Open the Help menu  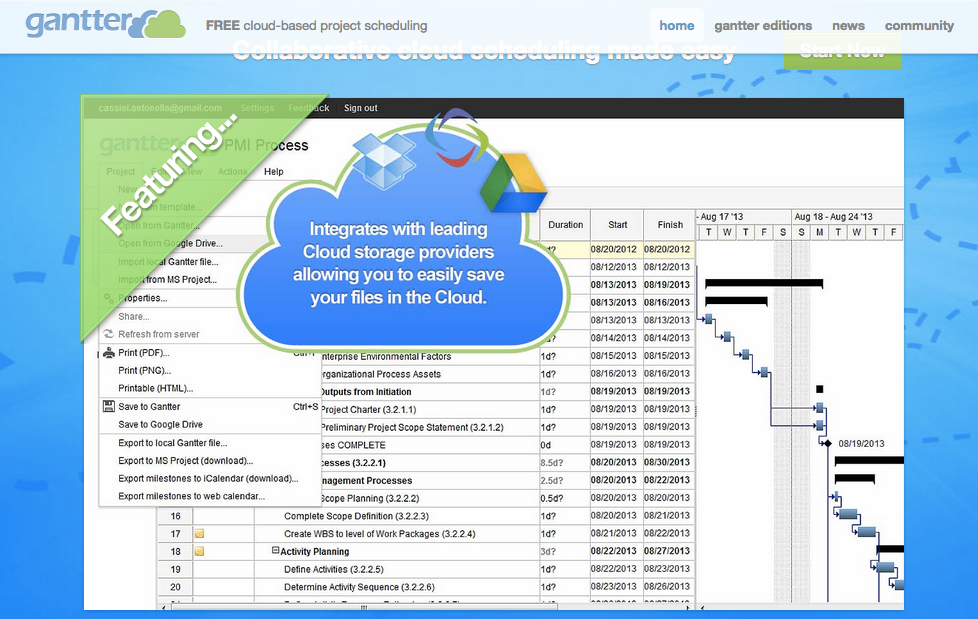coord(273,172)
